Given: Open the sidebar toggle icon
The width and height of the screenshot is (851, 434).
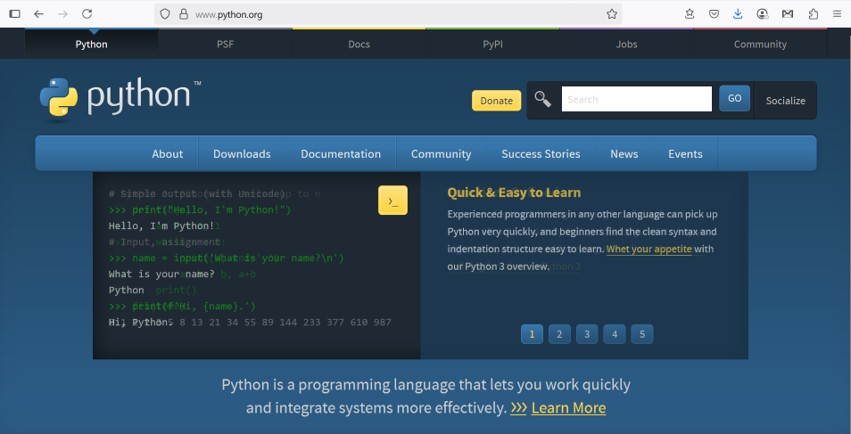Looking at the screenshot, I should [15, 14].
